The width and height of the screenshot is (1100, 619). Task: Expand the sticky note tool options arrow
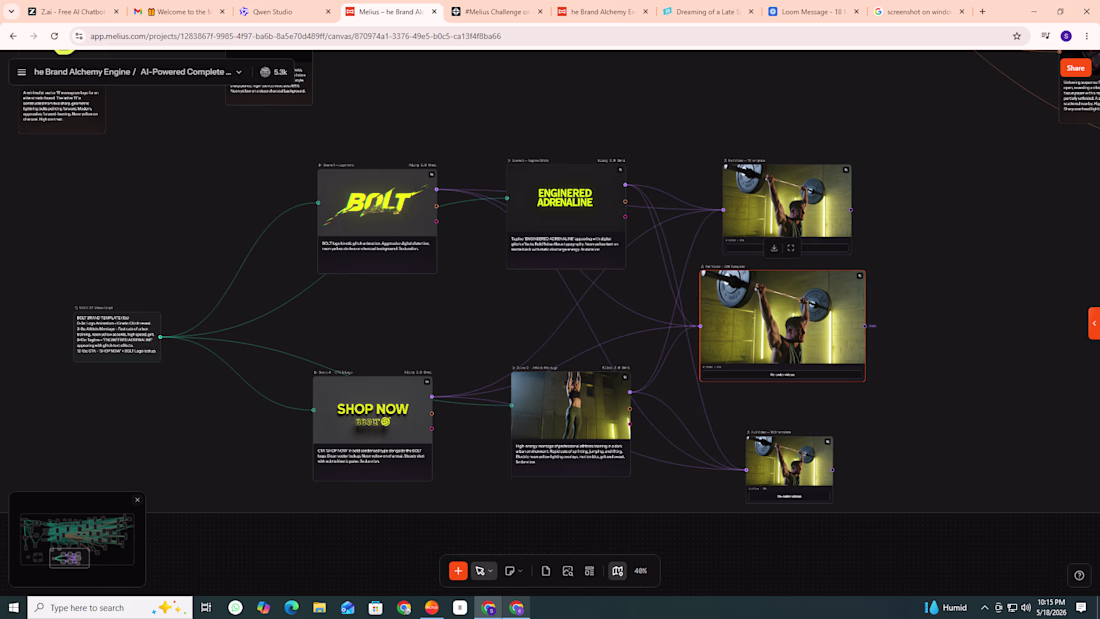(x=521, y=571)
